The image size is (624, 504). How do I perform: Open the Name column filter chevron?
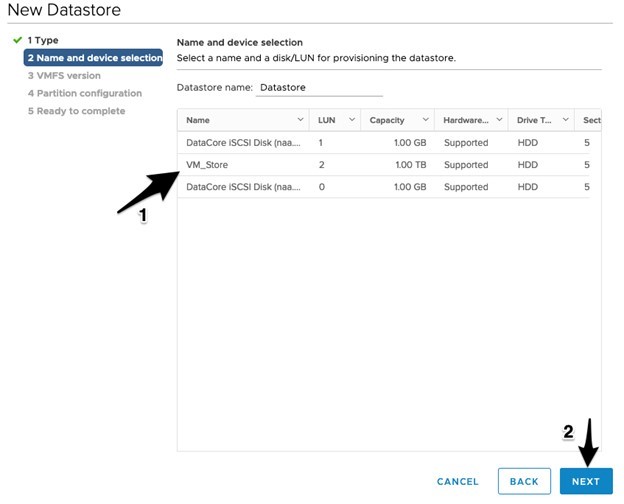point(300,119)
